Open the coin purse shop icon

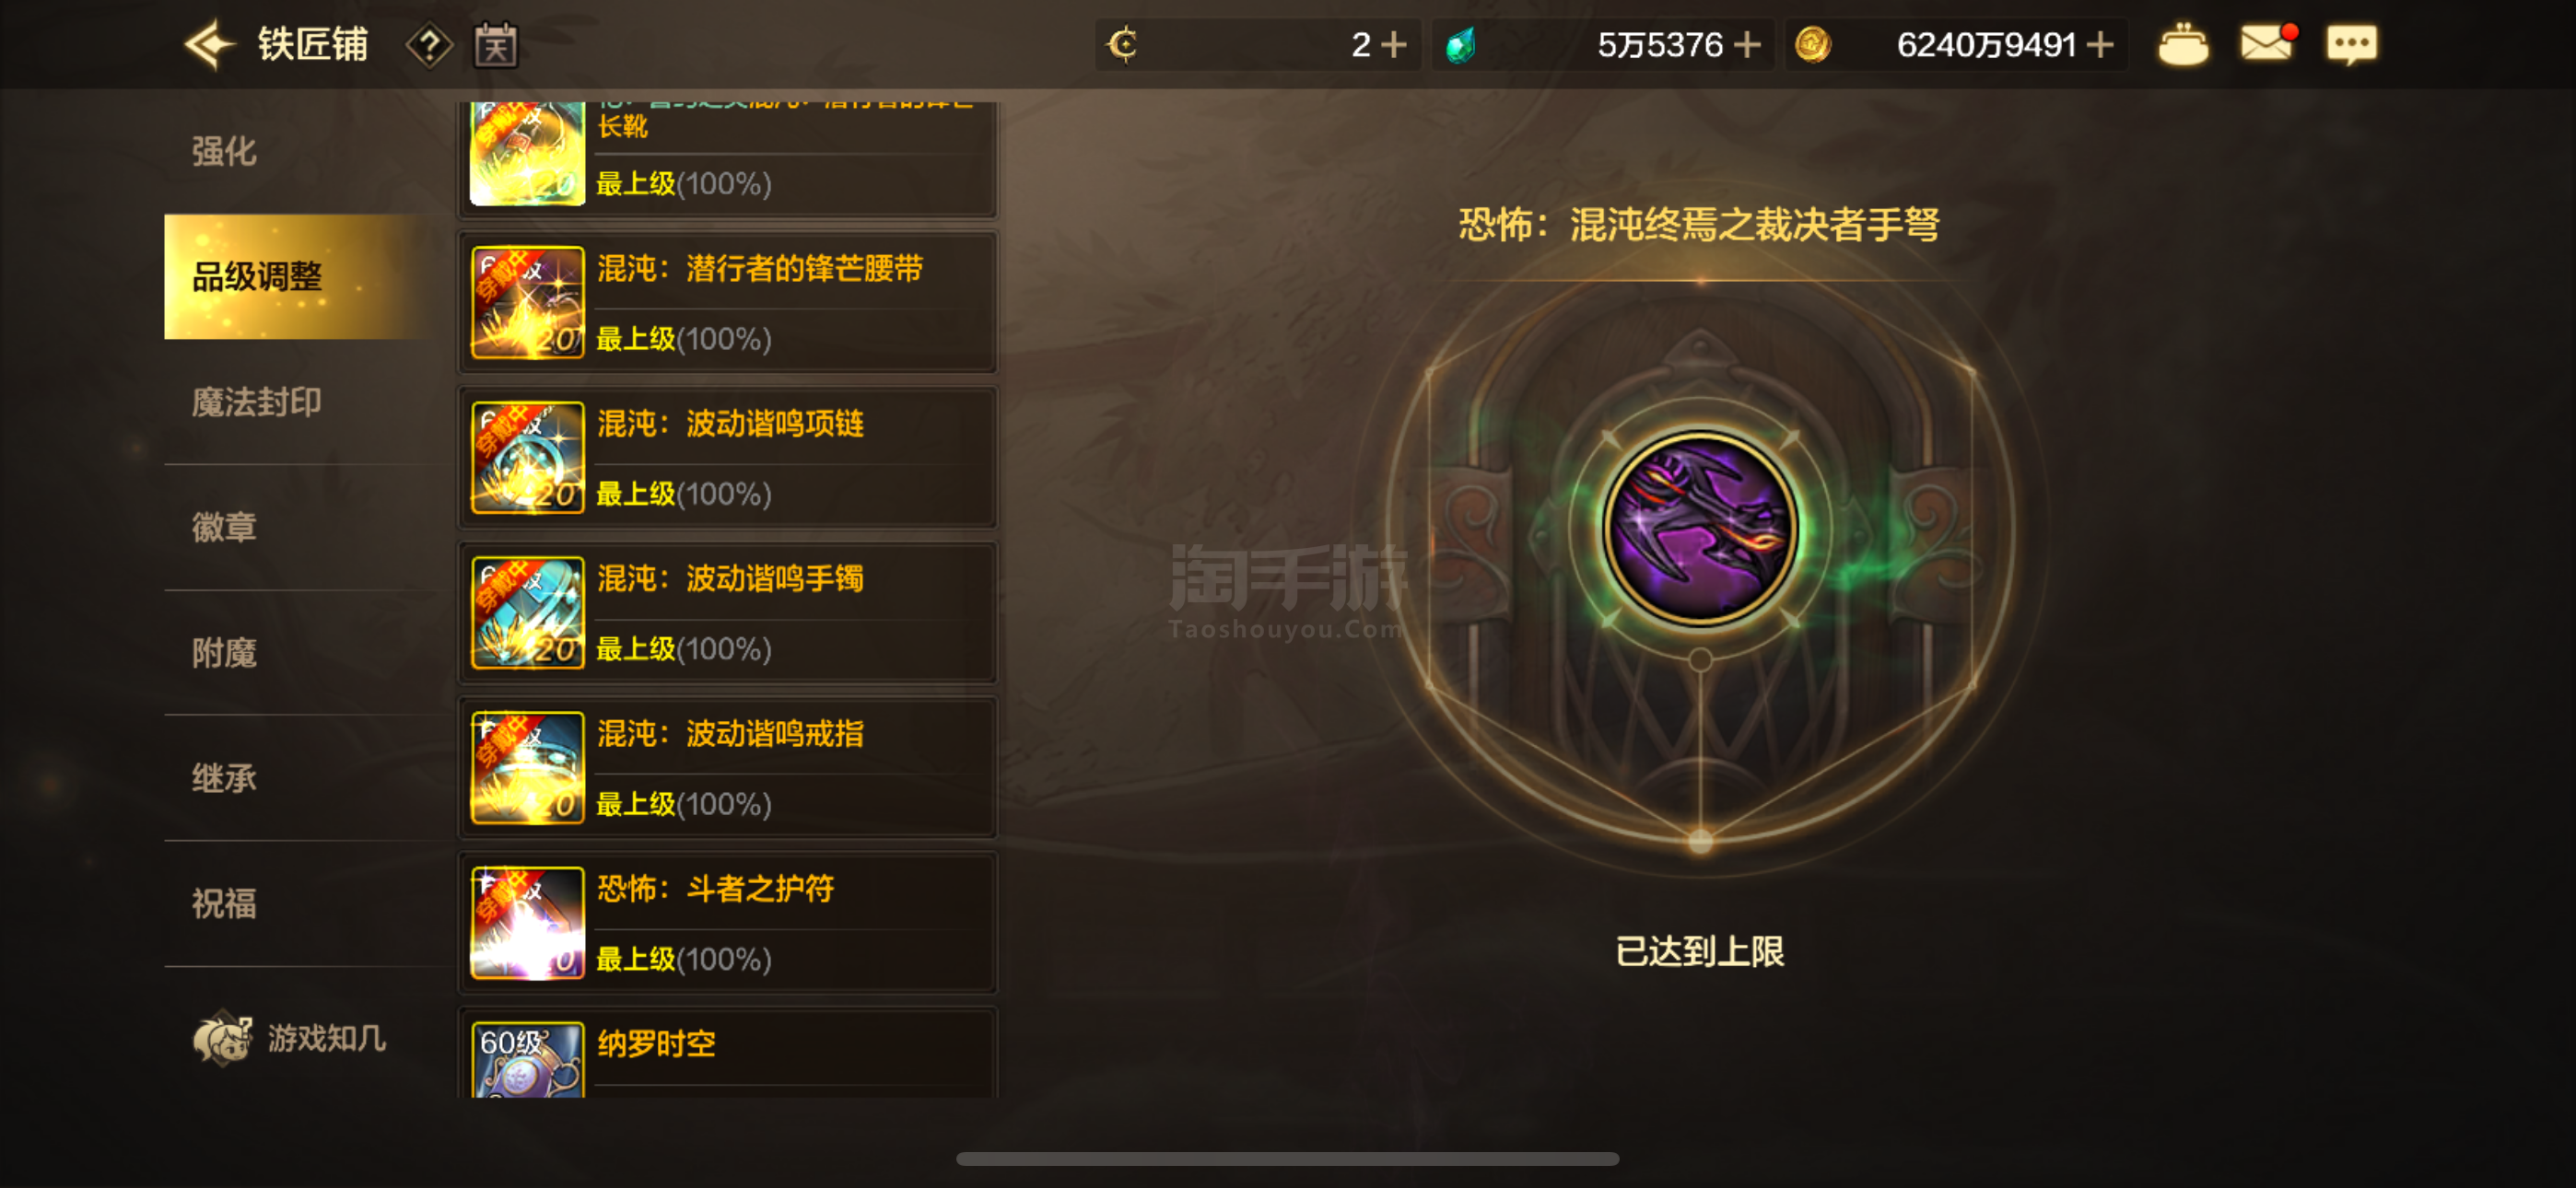(2183, 45)
